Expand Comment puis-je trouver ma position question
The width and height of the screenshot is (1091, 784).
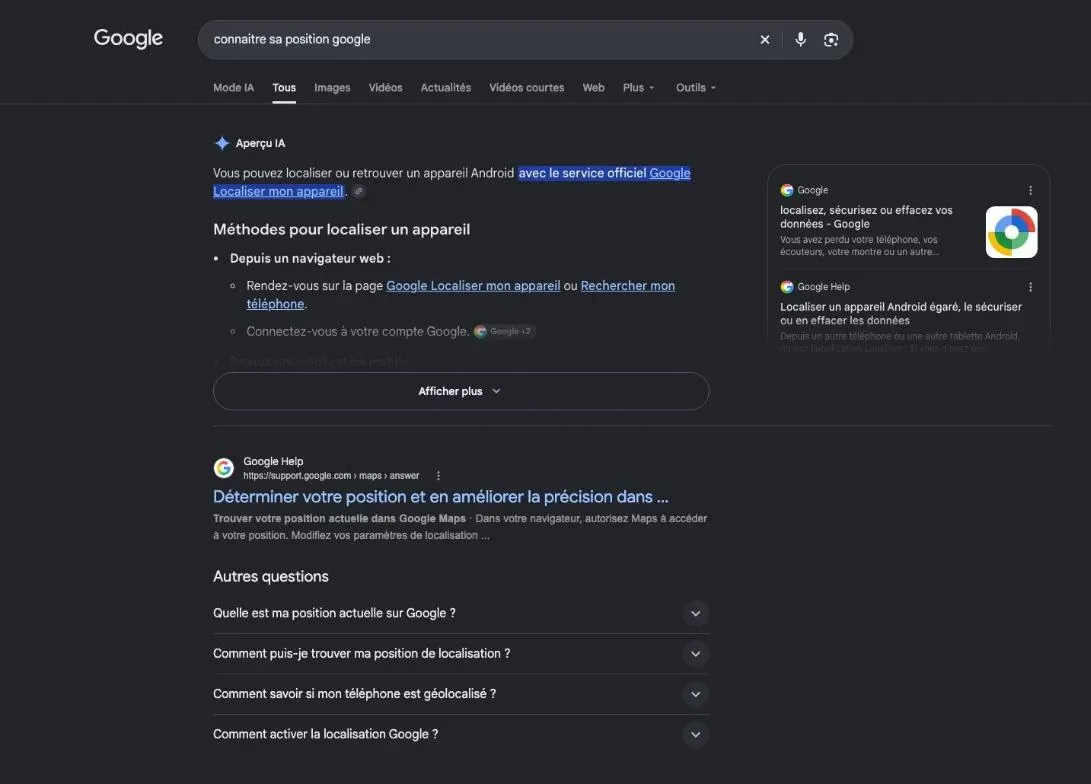pos(461,653)
